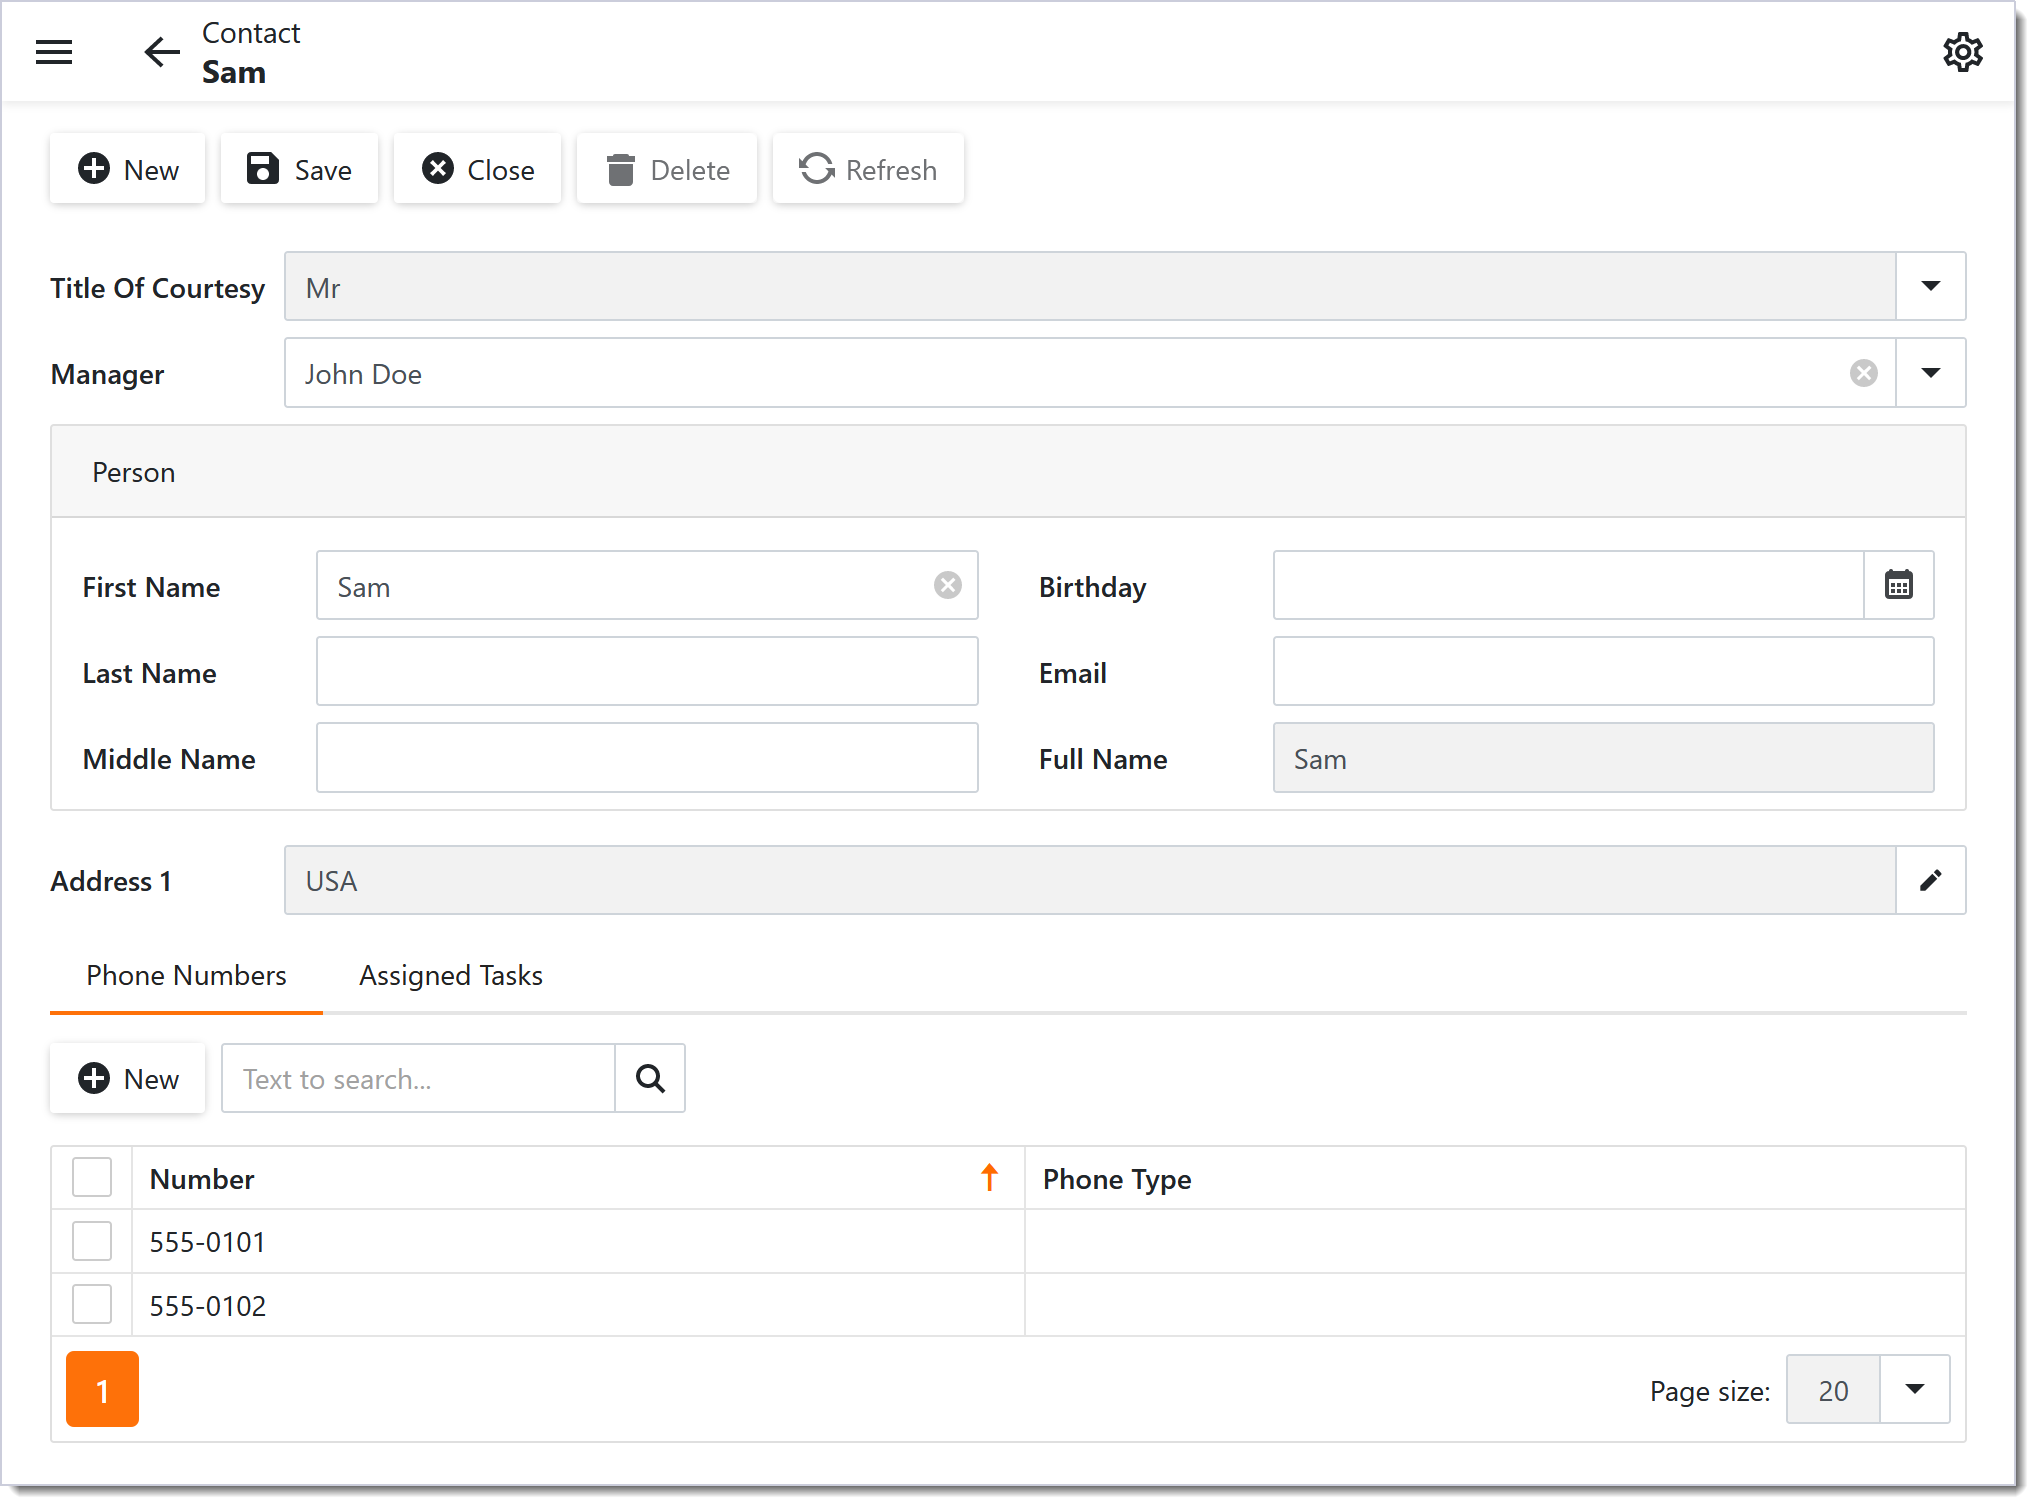The image size is (2036, 1506).
Task: Clear the First Name field
Action: click(947, 586)
